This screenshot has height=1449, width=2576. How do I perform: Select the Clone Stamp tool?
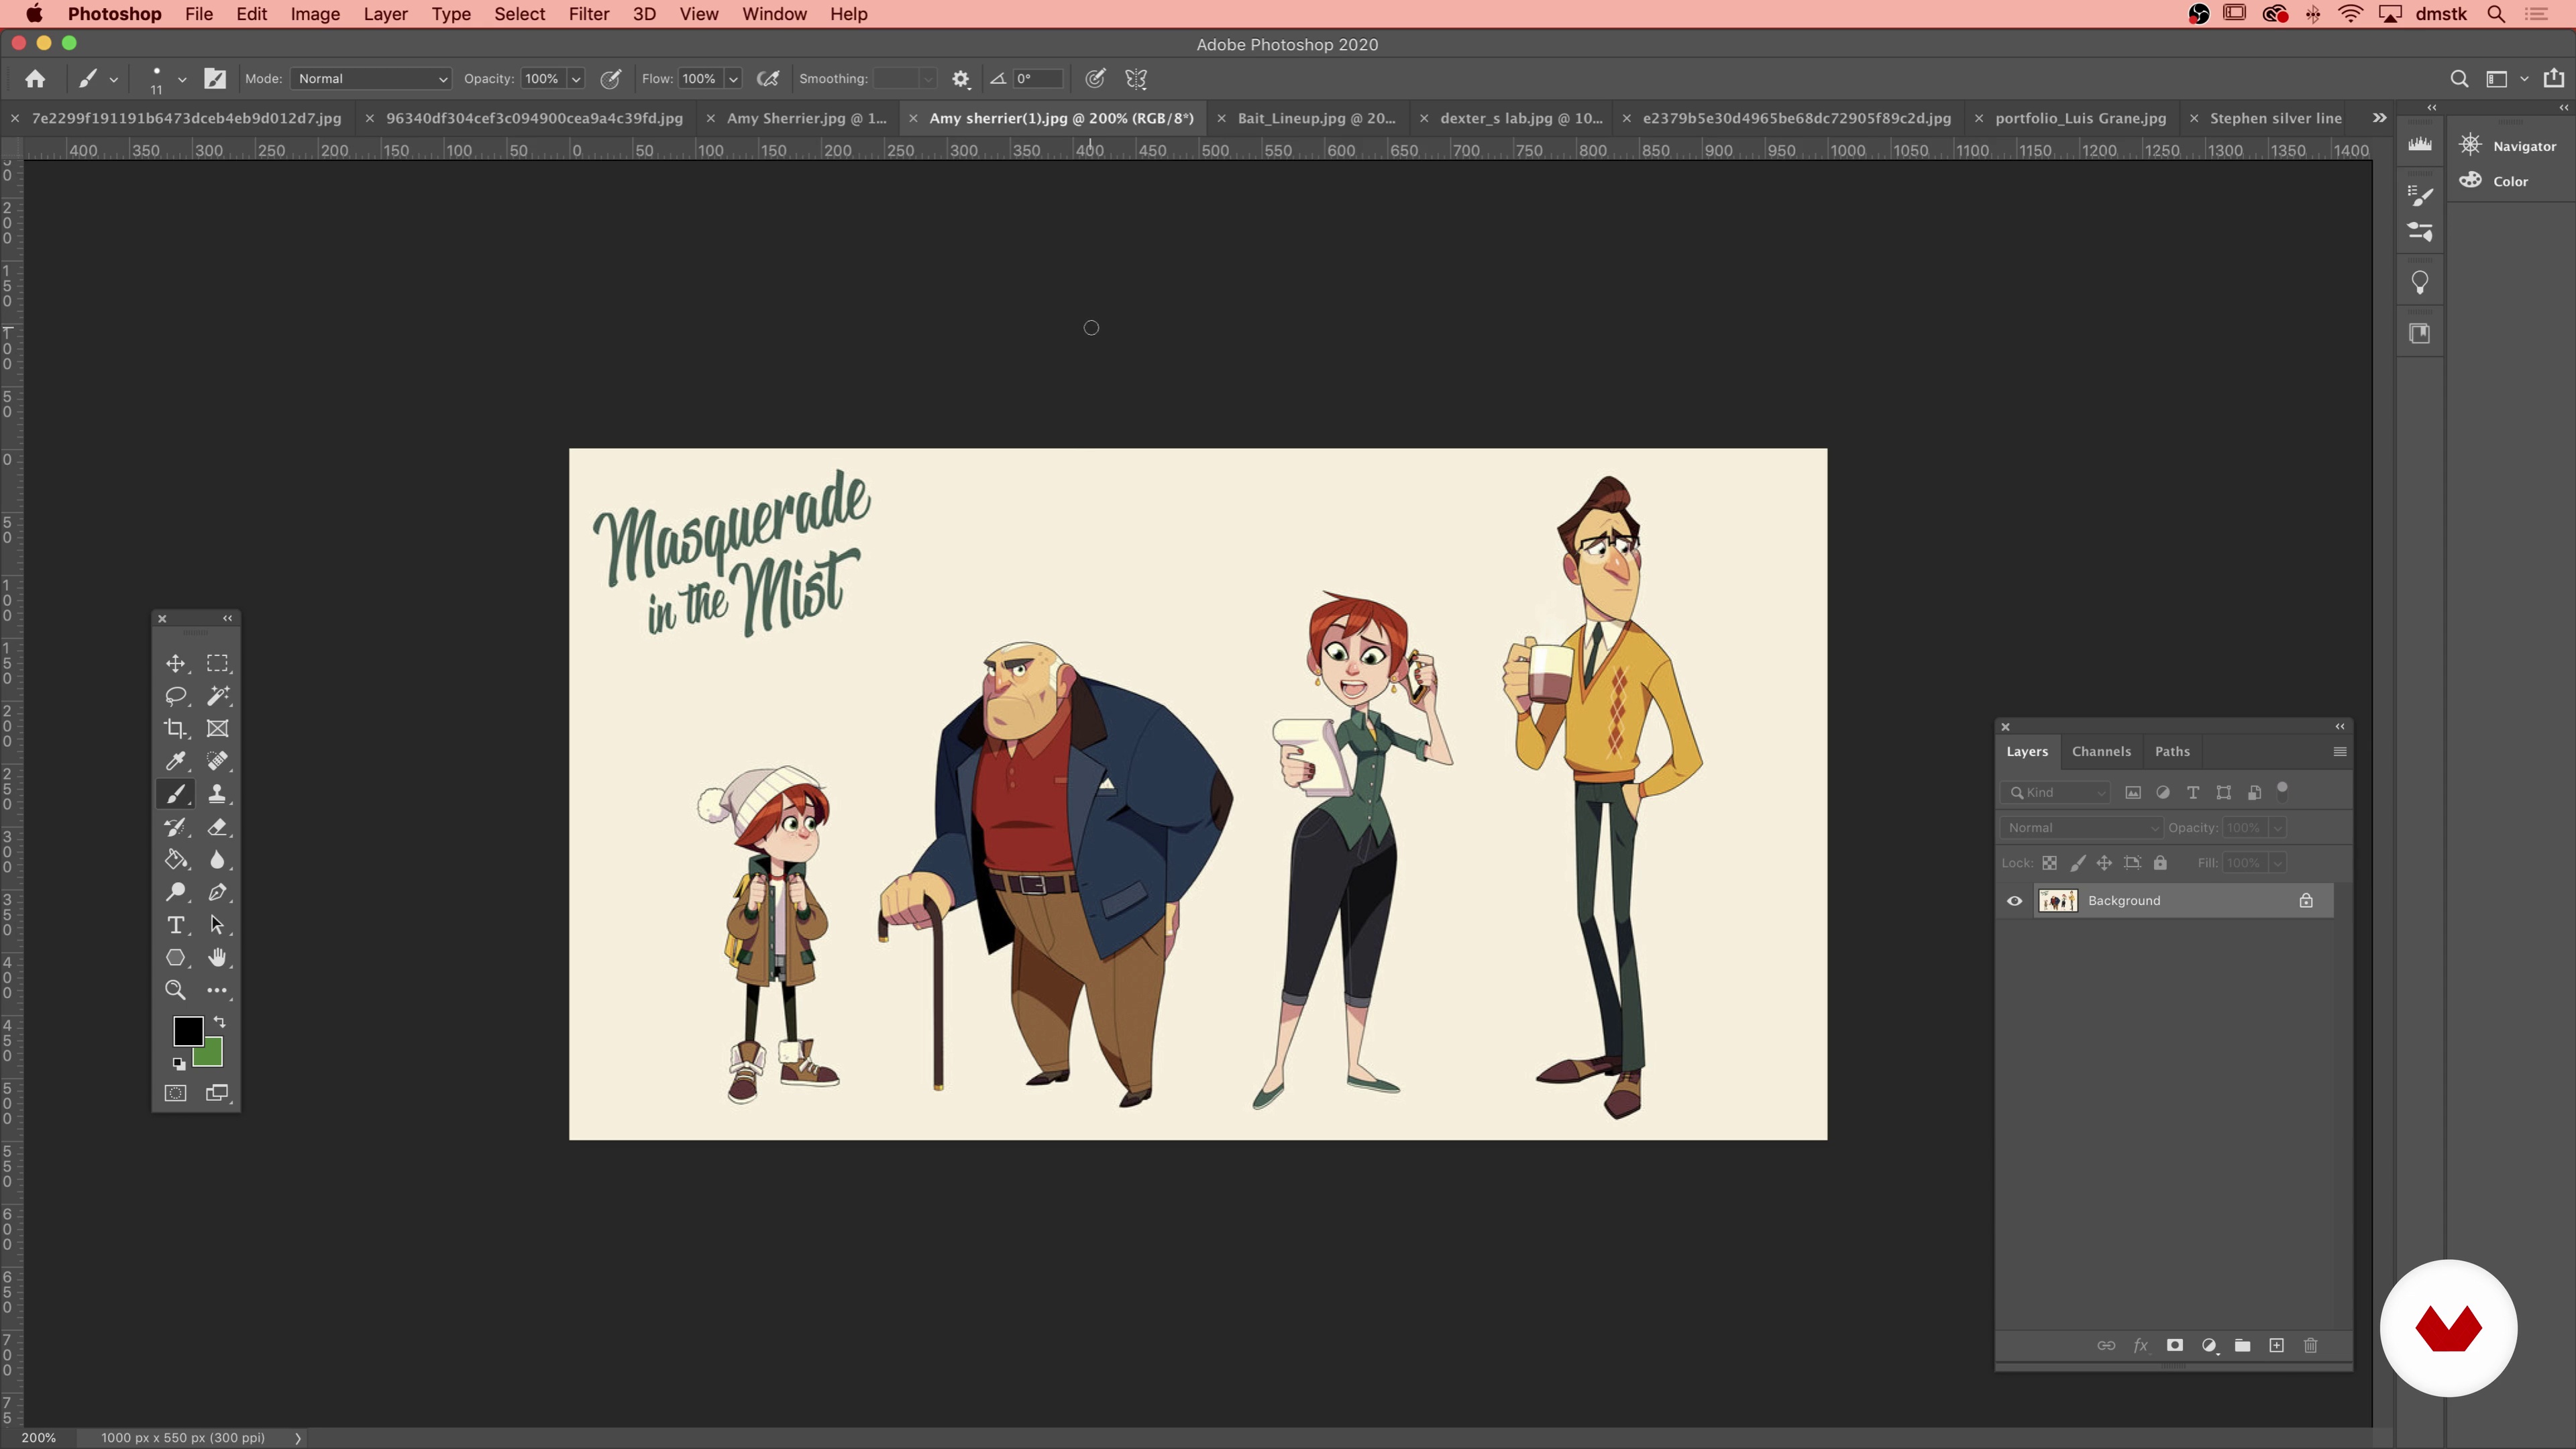(x=217, y=794)
